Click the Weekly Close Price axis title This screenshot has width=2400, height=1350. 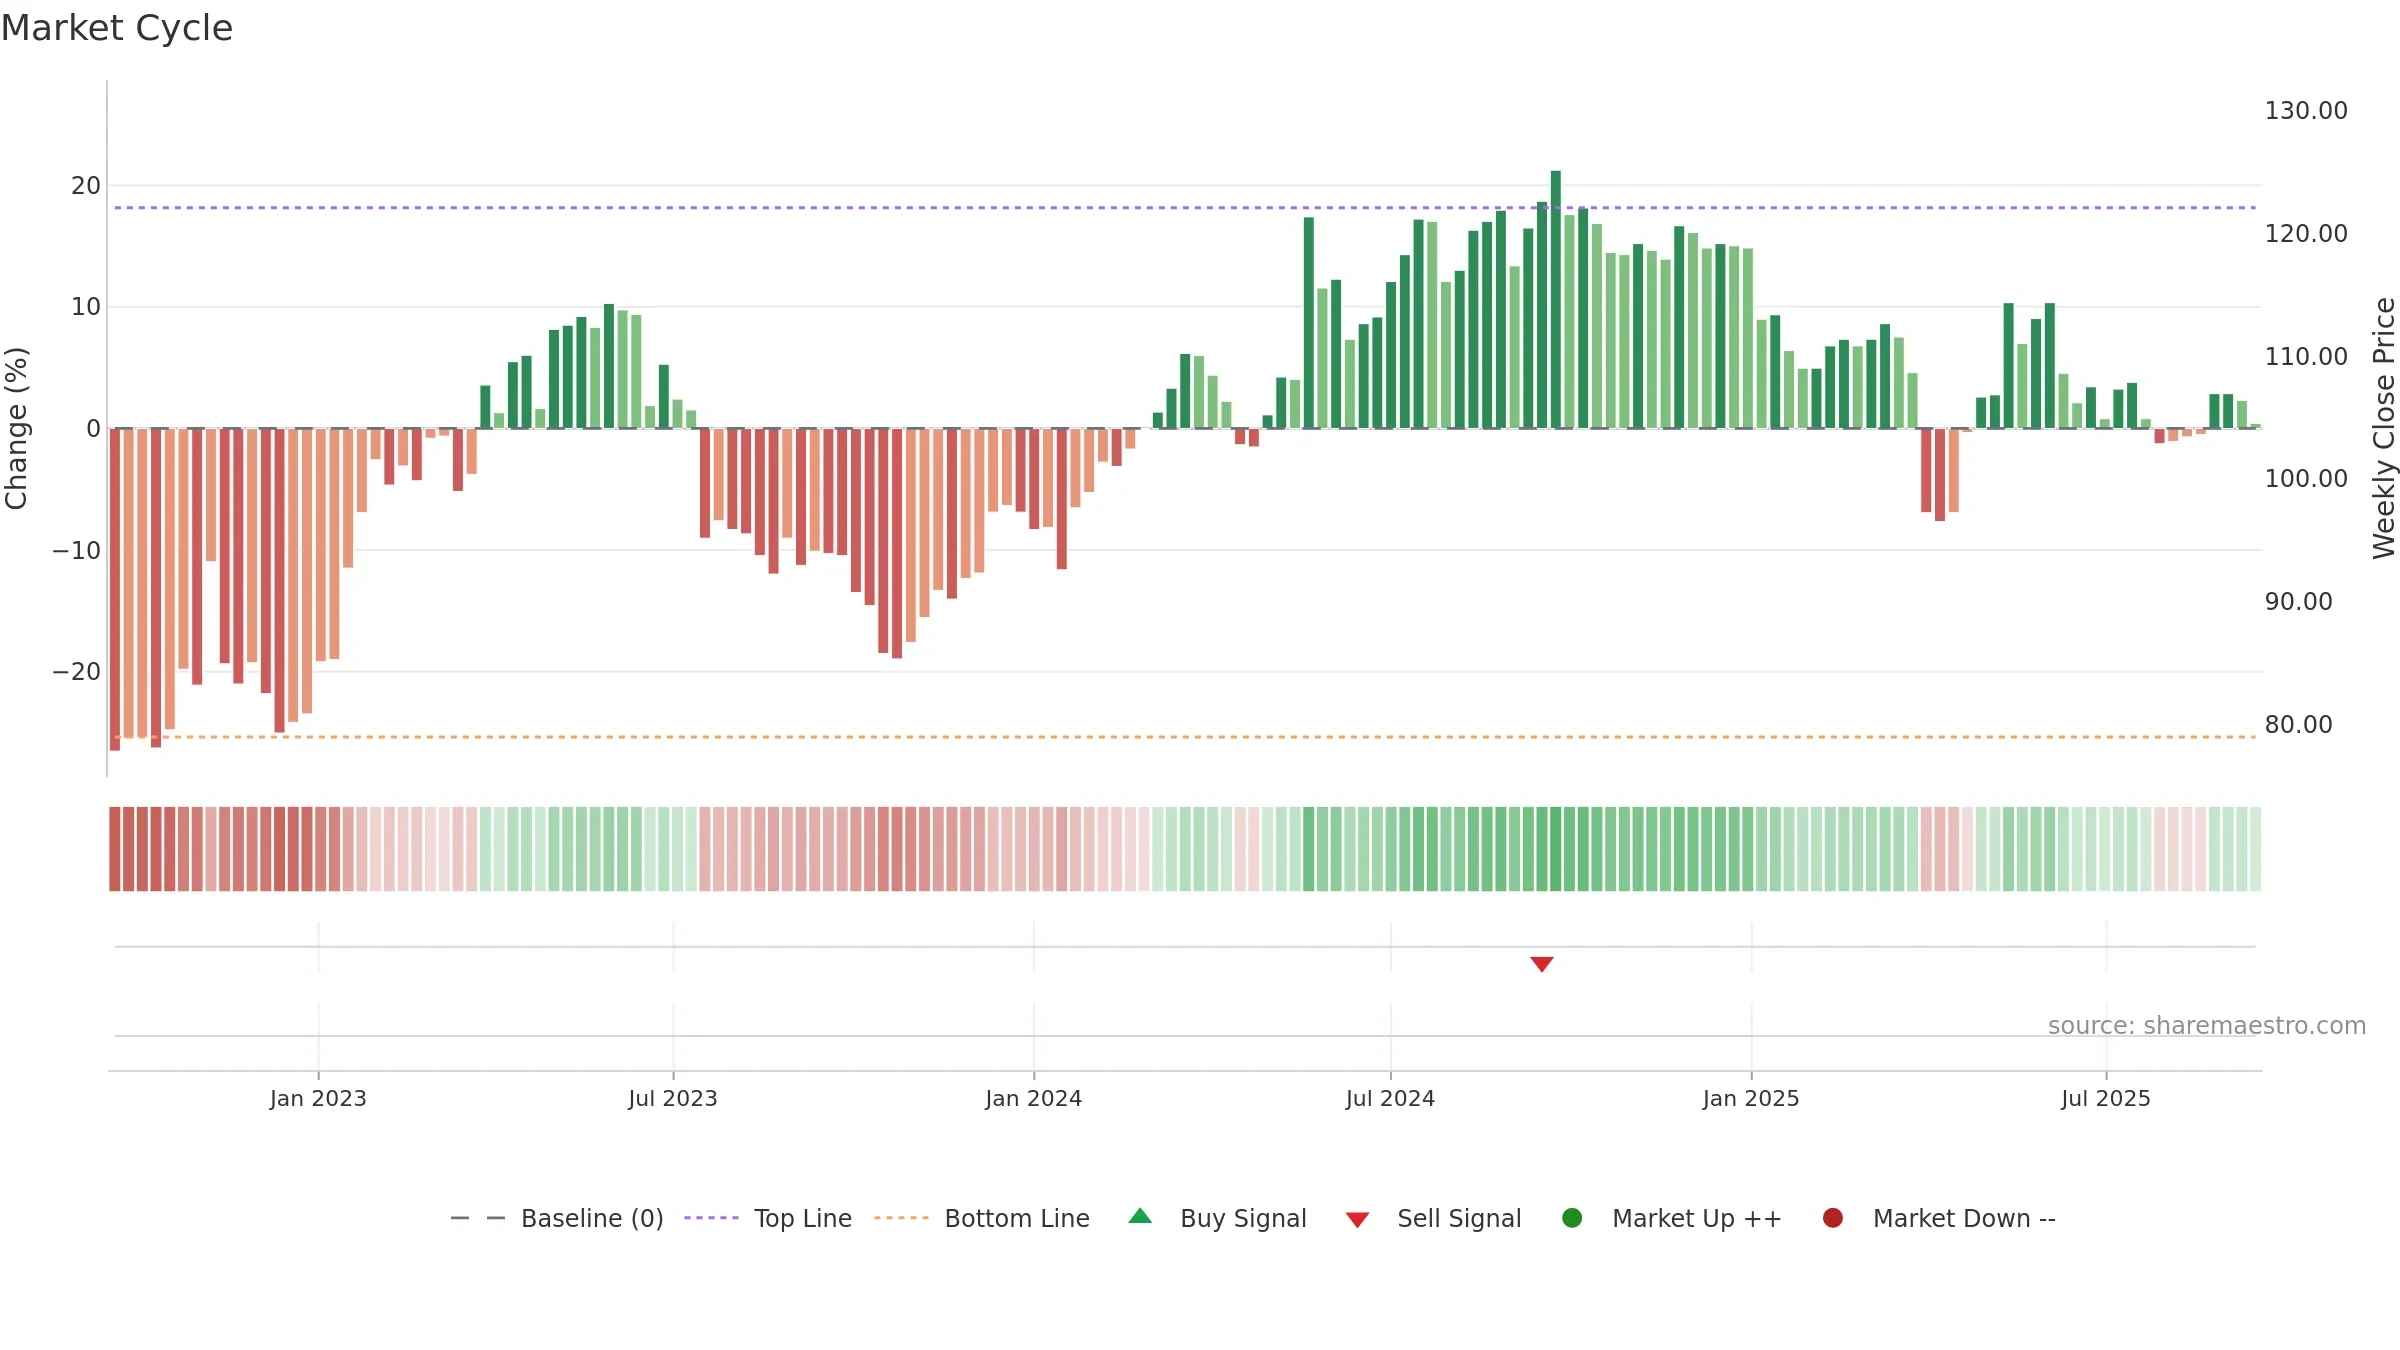[x=2384, y=428]
